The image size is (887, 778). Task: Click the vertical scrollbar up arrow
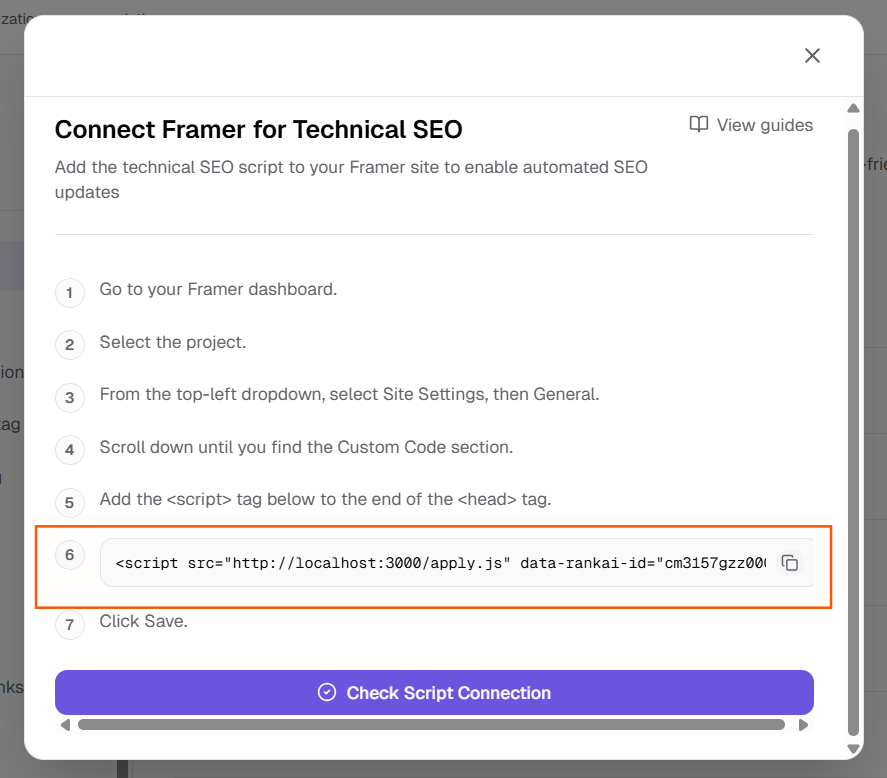pyautogui.click(x=853, y=108)
